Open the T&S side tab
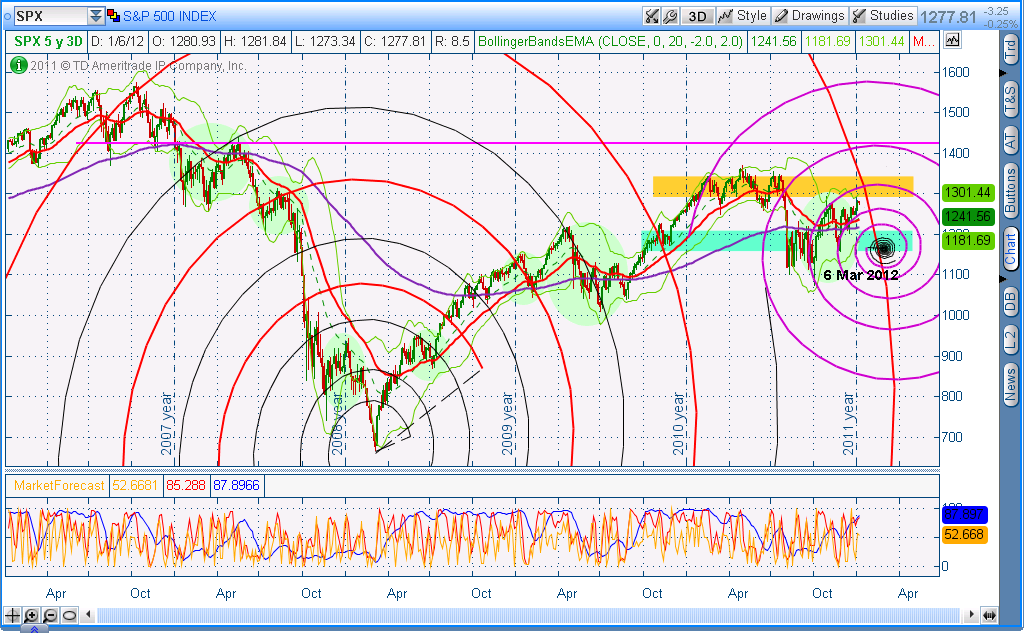Screen dimensions: 1024x633 [x=1010, y=100]
